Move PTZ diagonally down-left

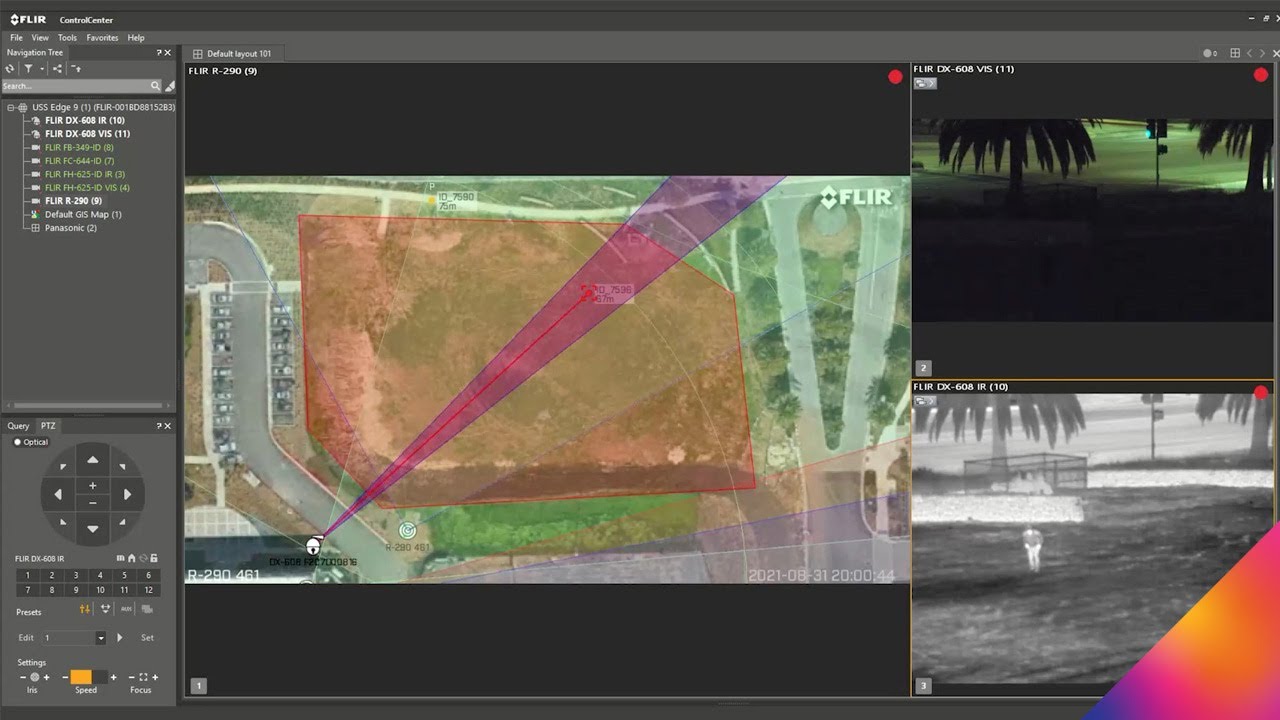click(x=63, y=521)
